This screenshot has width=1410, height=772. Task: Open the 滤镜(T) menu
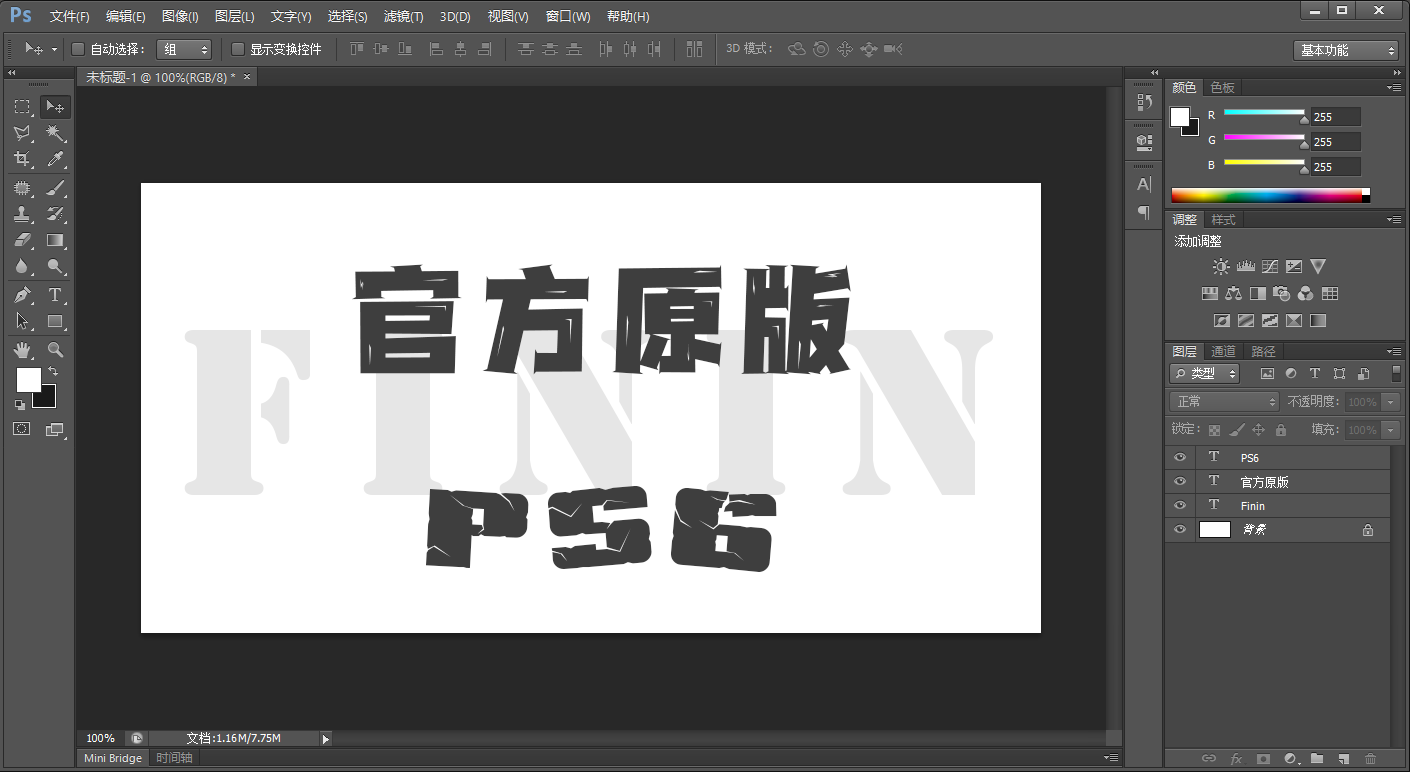click(403, 17)
